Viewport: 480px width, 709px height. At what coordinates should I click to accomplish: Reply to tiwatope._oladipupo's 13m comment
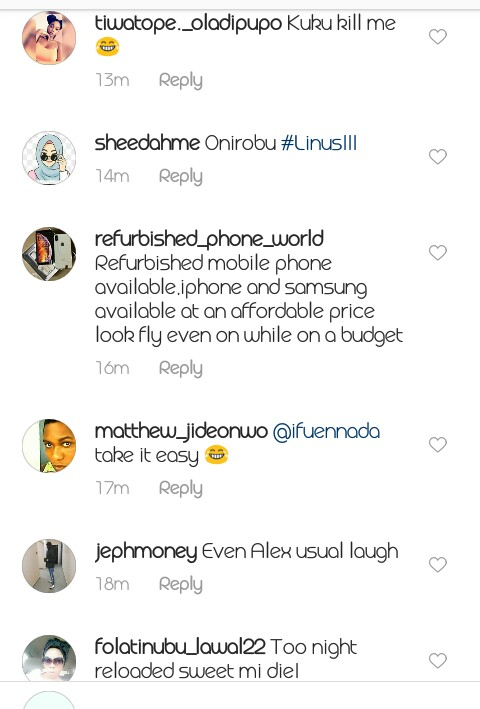(180, 81)
